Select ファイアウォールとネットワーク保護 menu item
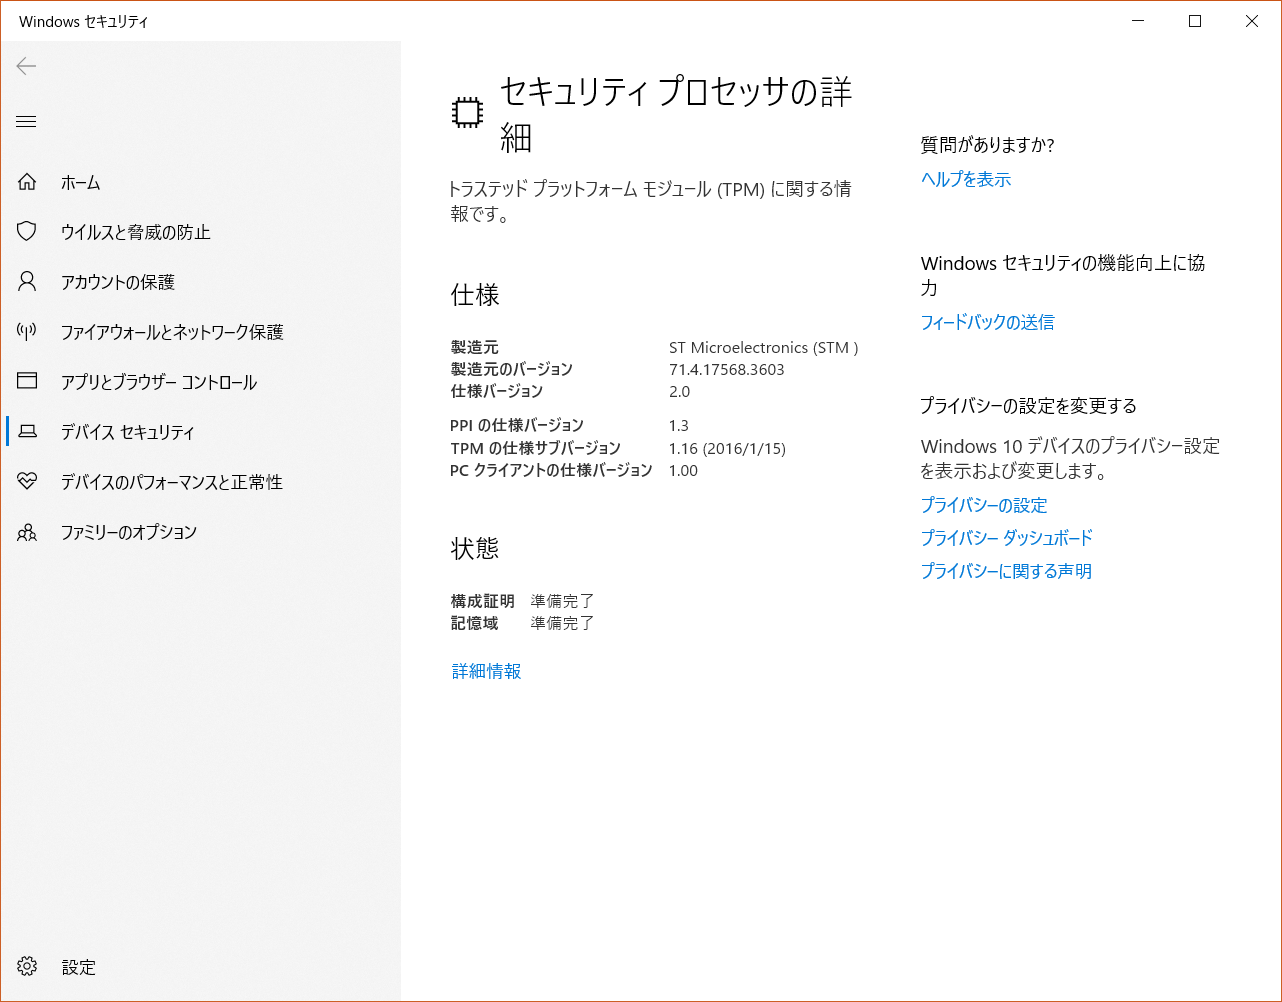This screenshot has height=1002, width=1282. pos(172,332)
